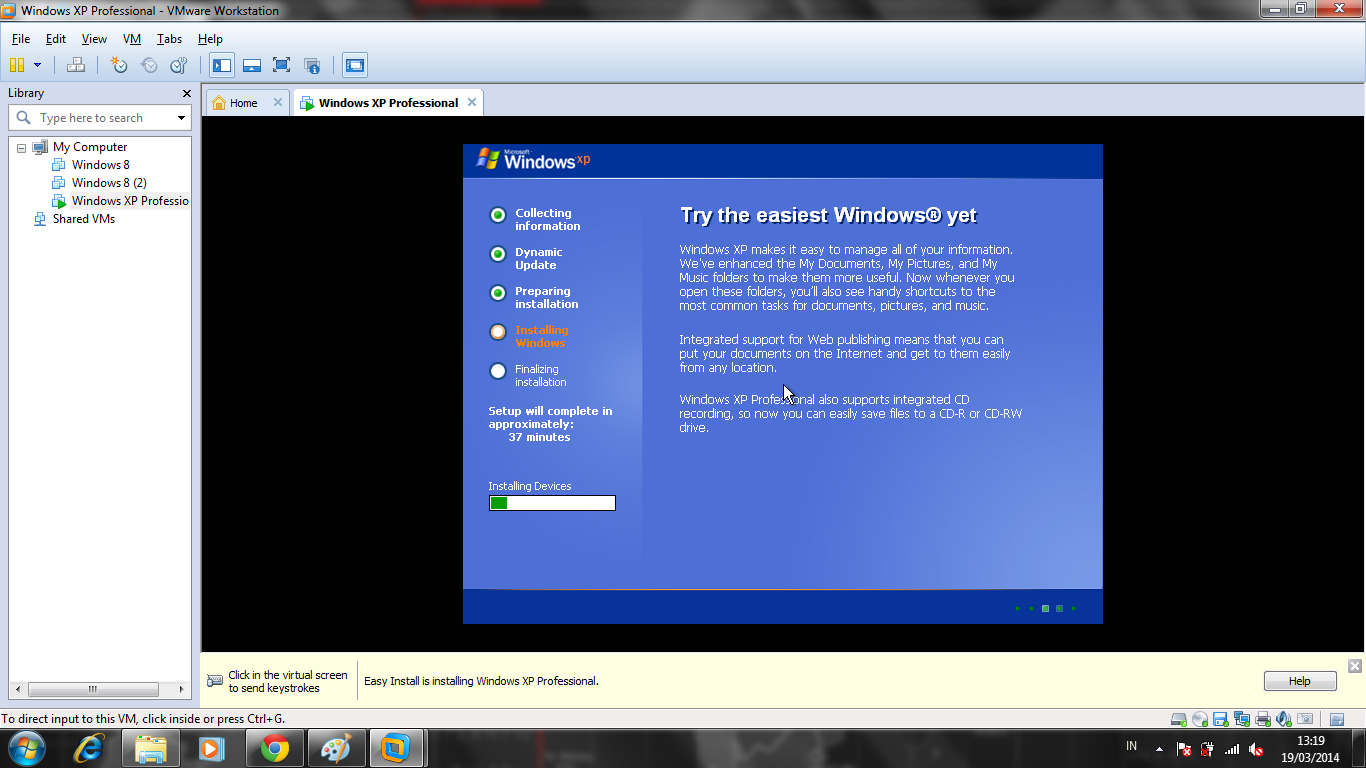Click the network adapter status icon
Viewport: 1366px width, 768px height.
click(x=1242, y=719)
